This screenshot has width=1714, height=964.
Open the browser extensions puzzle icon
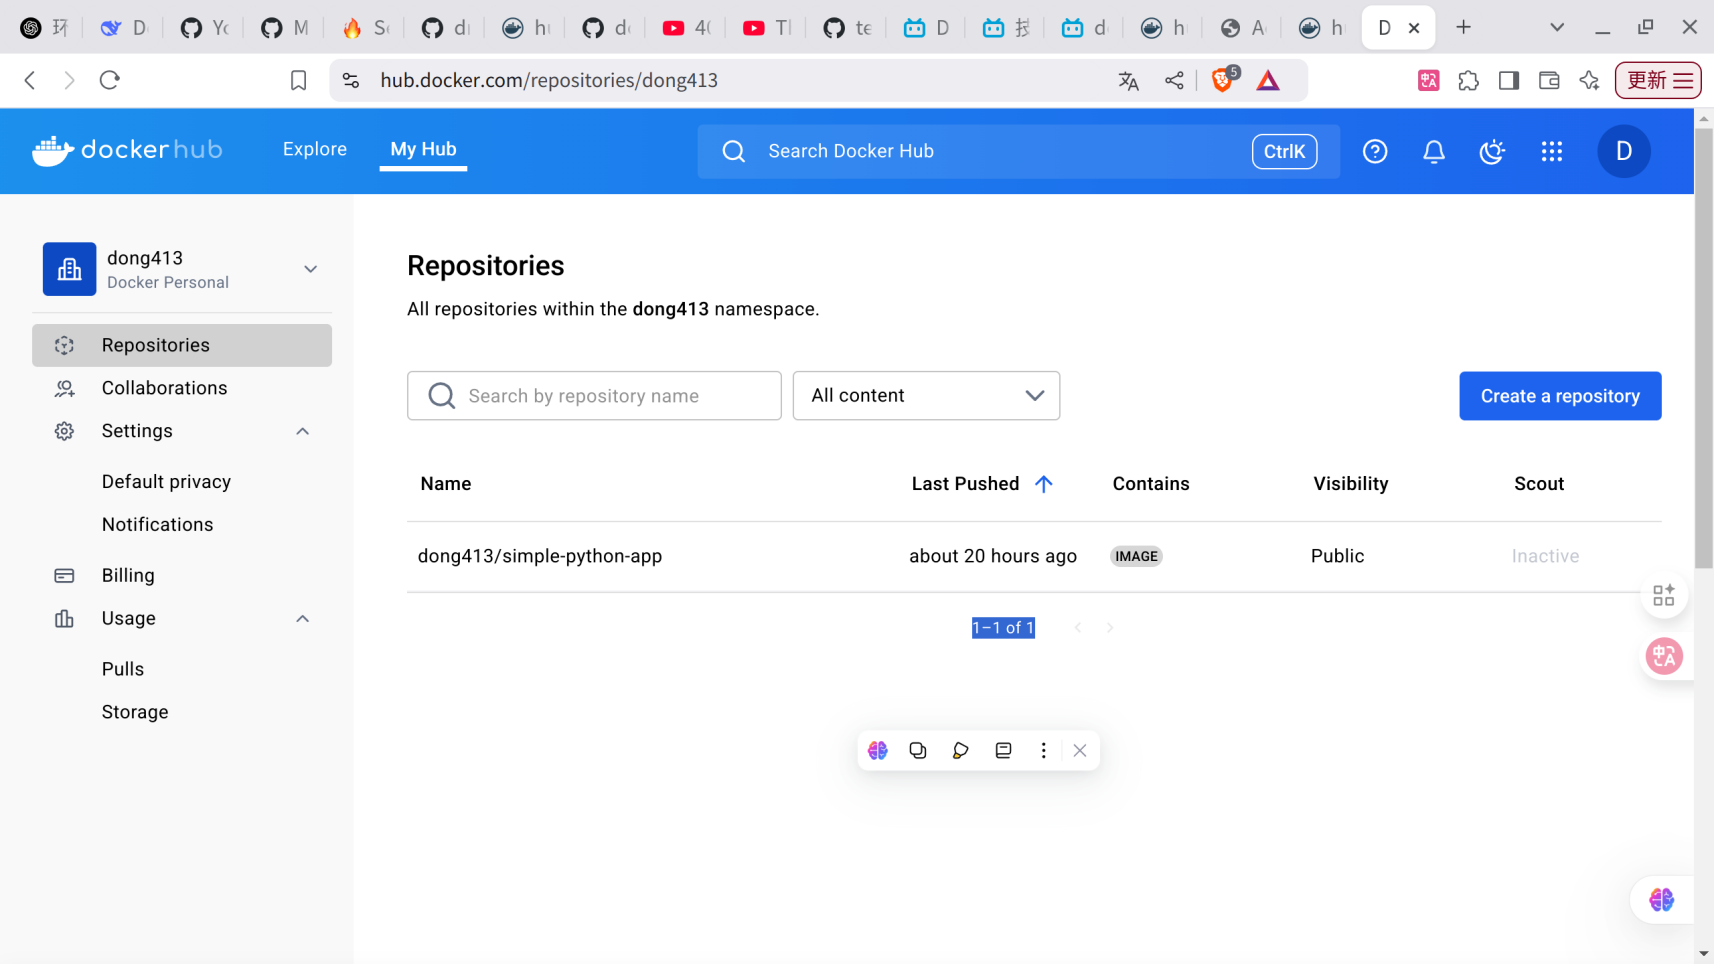(1469, 81)
